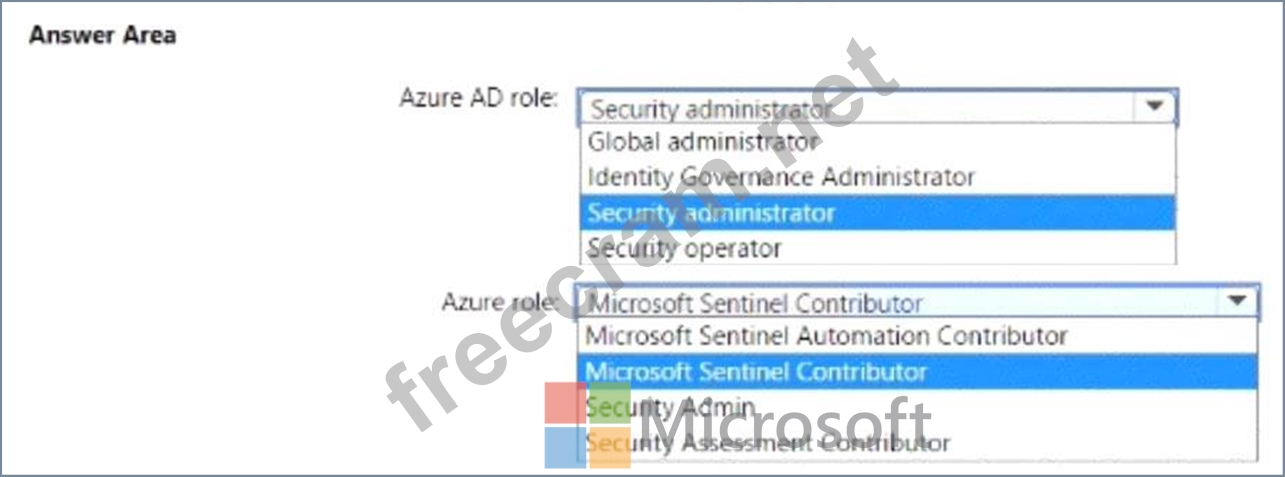1285x477 pixels.
Task: Select Global administrator option
Action: coord(703,142)
